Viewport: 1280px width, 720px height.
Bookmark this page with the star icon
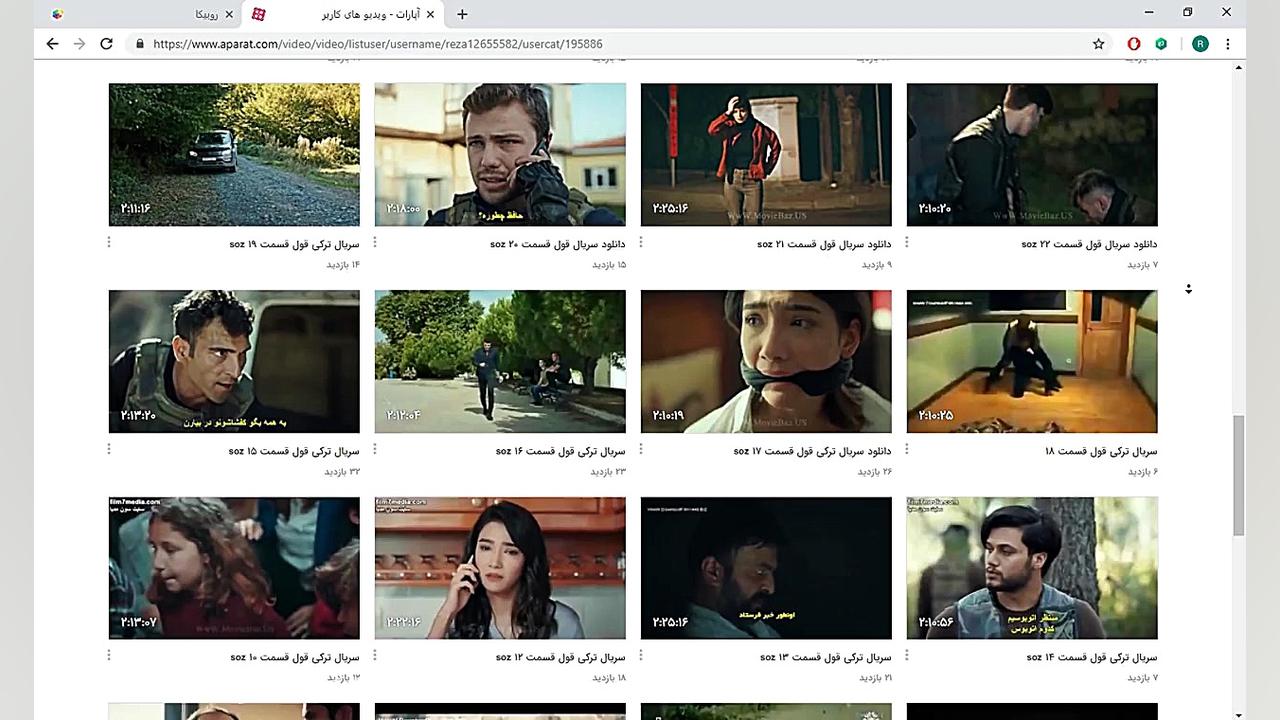1098,44
